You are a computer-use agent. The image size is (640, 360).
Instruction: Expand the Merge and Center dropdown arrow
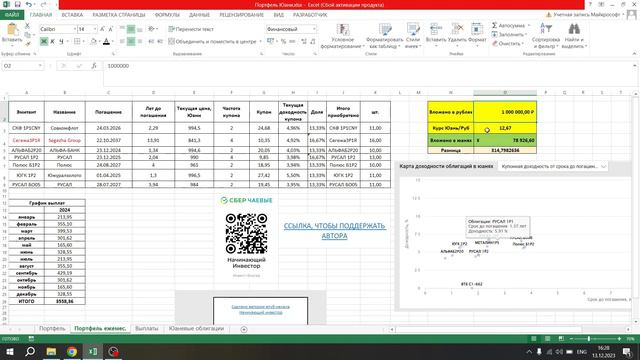(x=260, y=41)
